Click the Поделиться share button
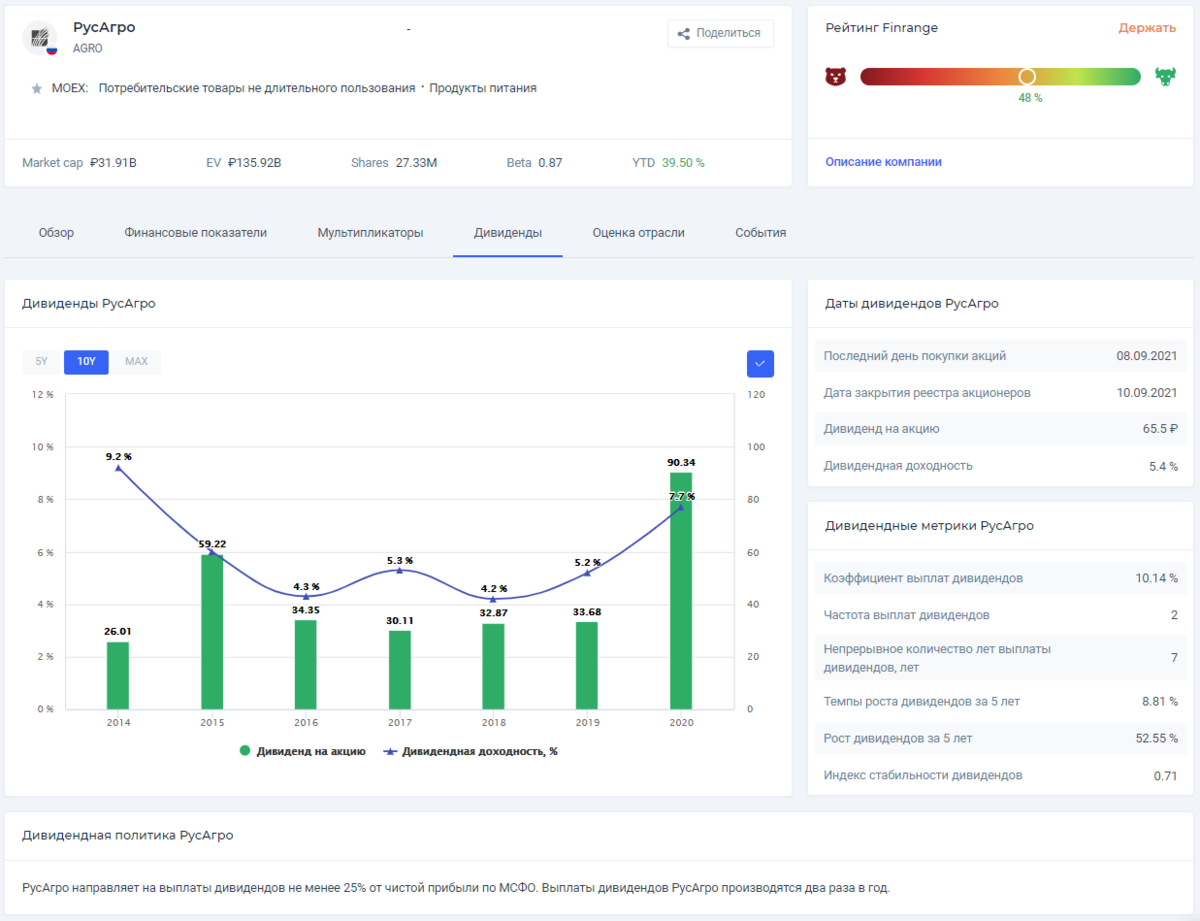1200x921 pixels. (x=720, y=33)
